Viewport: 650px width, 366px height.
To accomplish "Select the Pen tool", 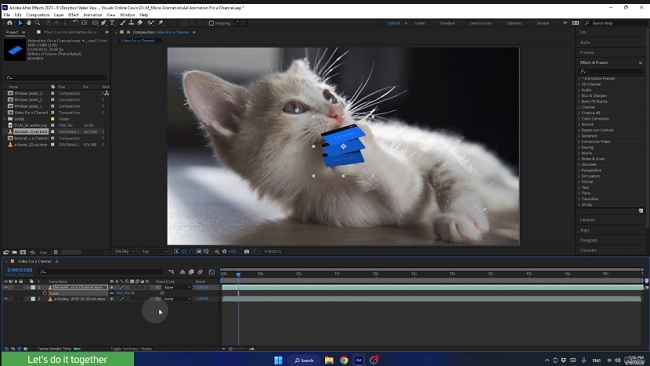I will point(104,23).
